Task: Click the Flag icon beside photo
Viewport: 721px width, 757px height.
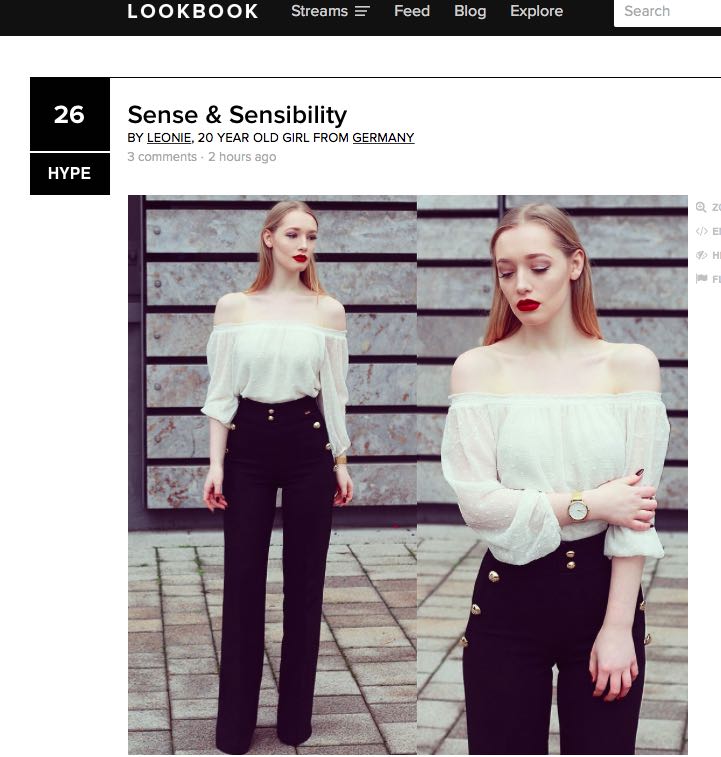Action: tap(701, 279)
